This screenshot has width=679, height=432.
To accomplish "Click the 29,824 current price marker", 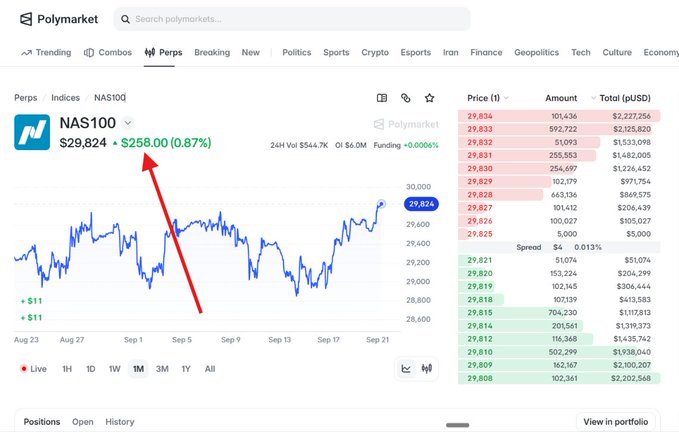I will [421, 204].
